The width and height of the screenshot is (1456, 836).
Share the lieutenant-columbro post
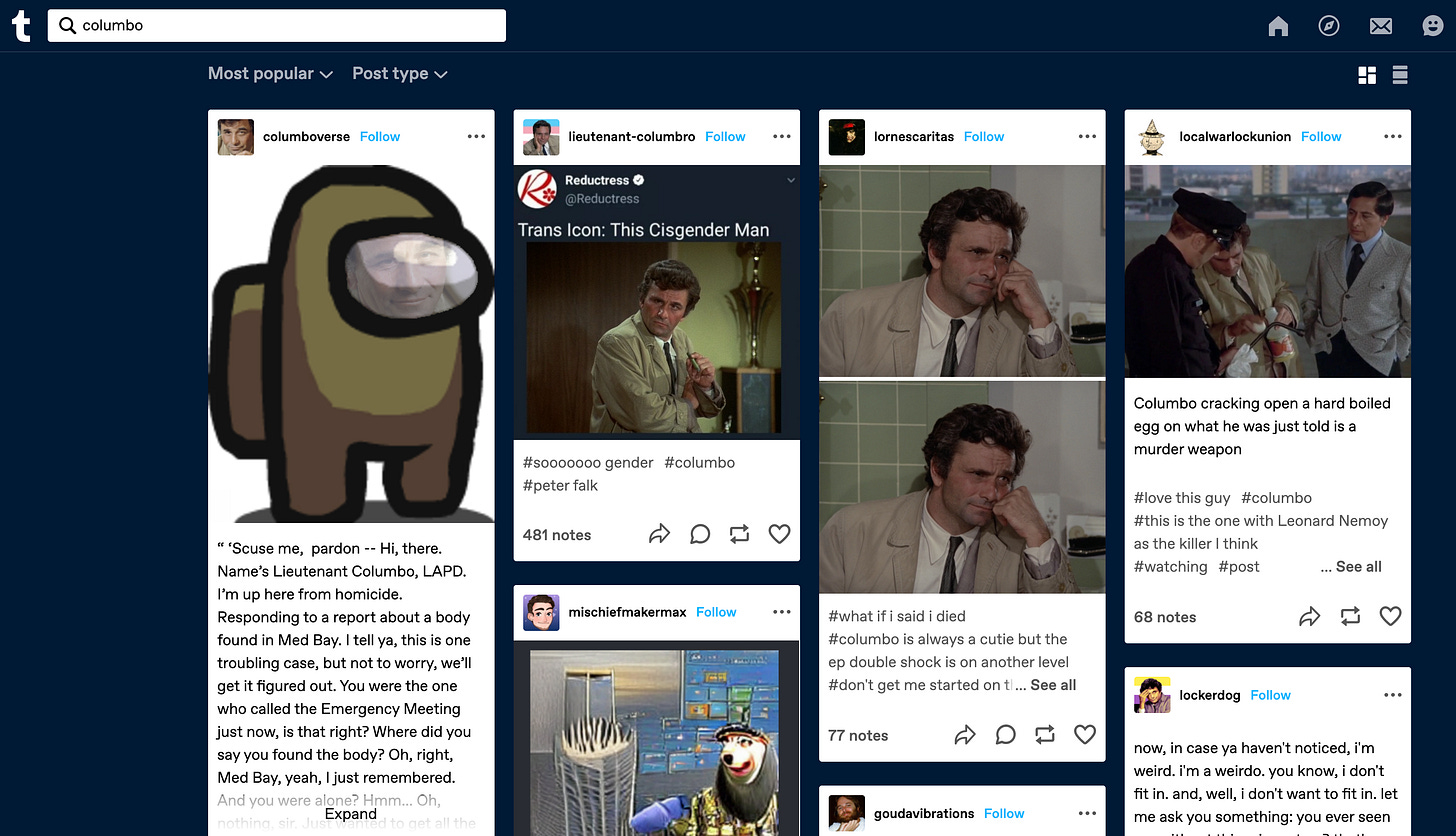pyautogui.click(x=659, y=534)
